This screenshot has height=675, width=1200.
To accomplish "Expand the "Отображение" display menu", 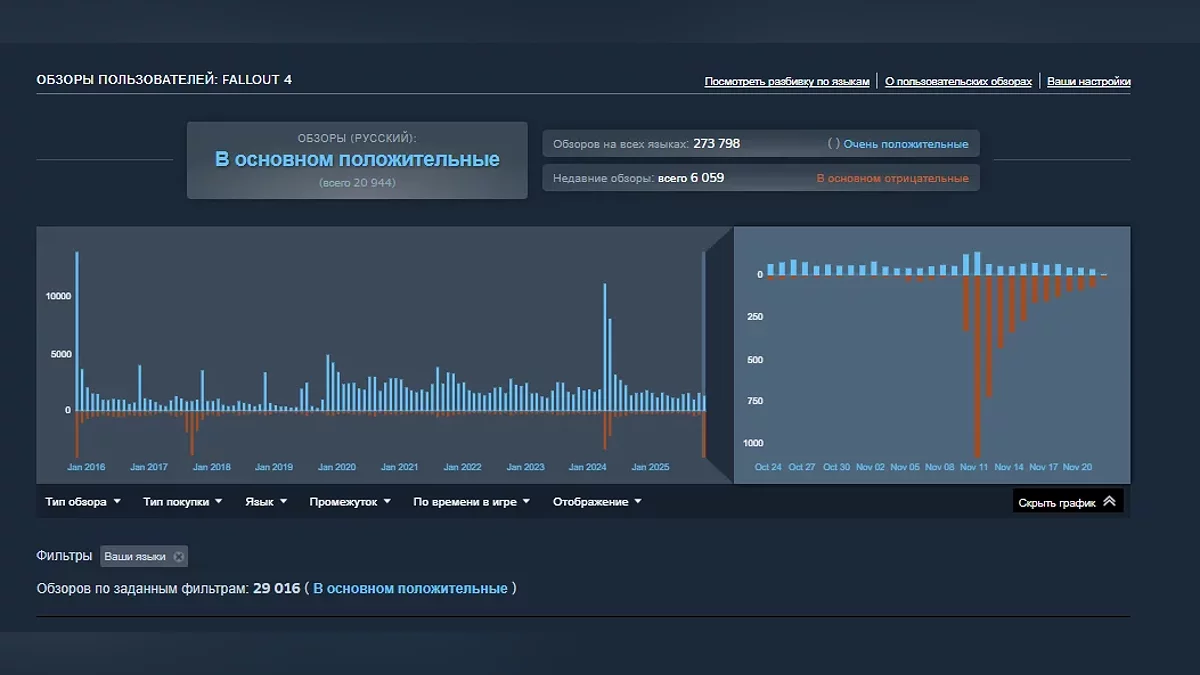I will (x=597, y=502).
